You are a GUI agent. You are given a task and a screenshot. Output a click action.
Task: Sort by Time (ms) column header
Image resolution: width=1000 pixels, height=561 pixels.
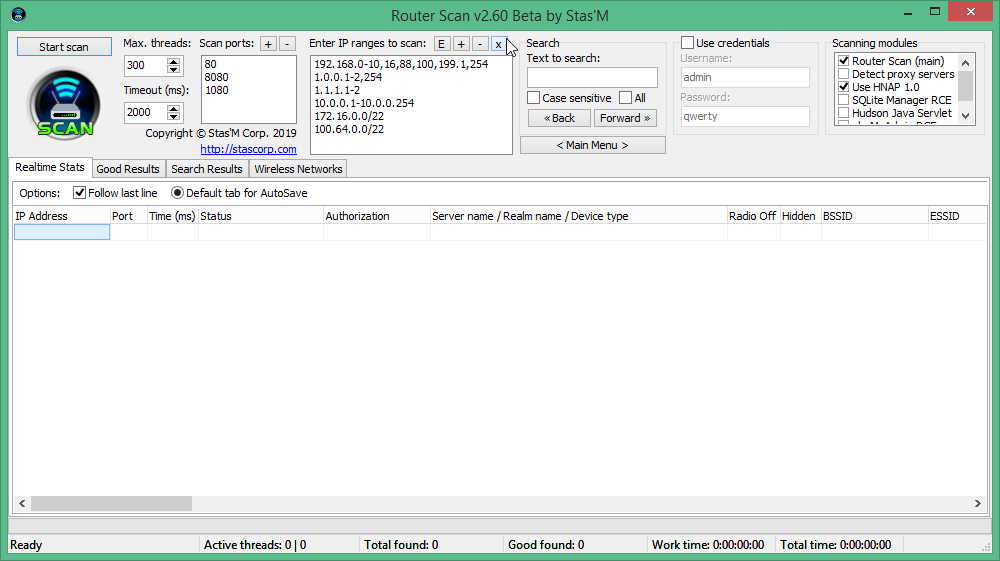[172, 216]
